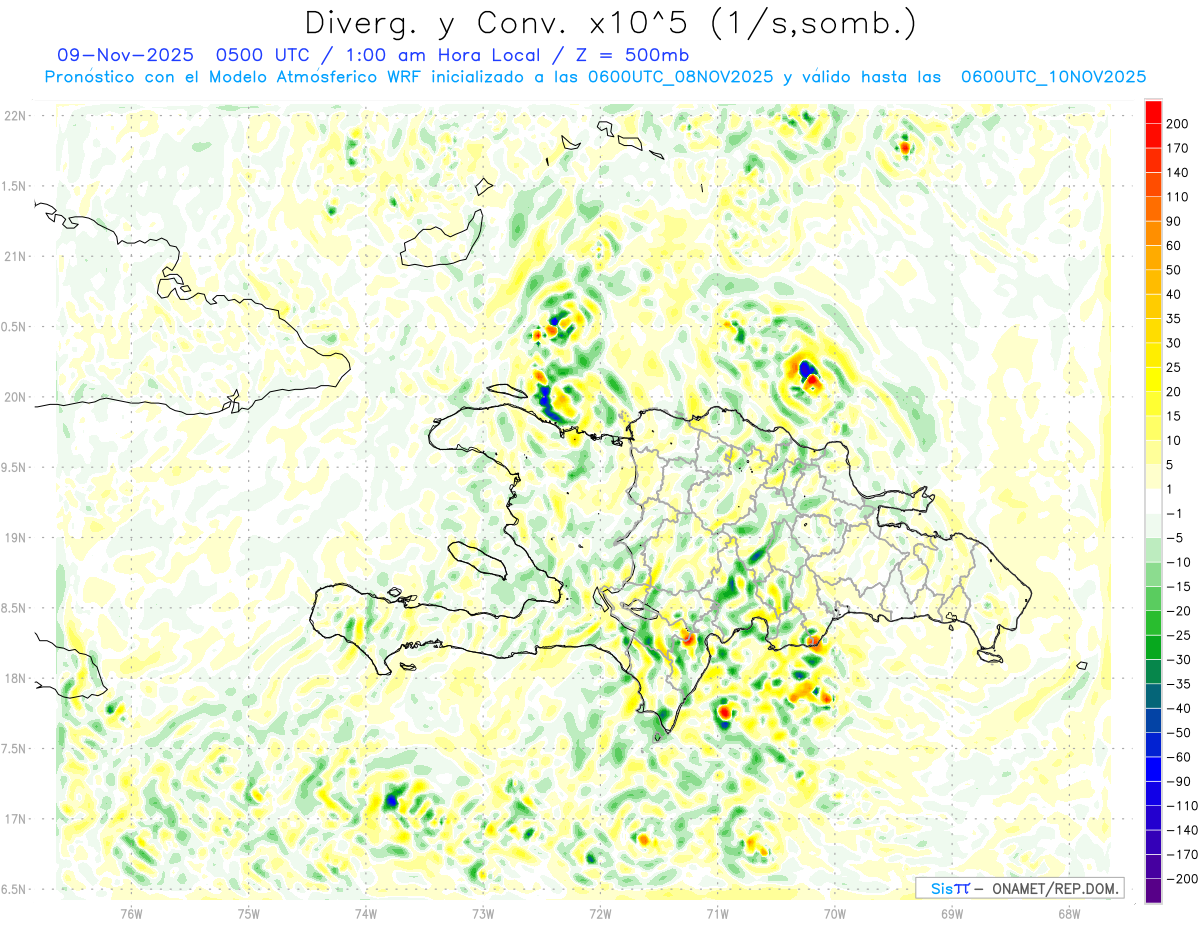This screenshot has width=1200, height=927.
Task: Click the longitude label '68W'
Action: [1069, 913]
